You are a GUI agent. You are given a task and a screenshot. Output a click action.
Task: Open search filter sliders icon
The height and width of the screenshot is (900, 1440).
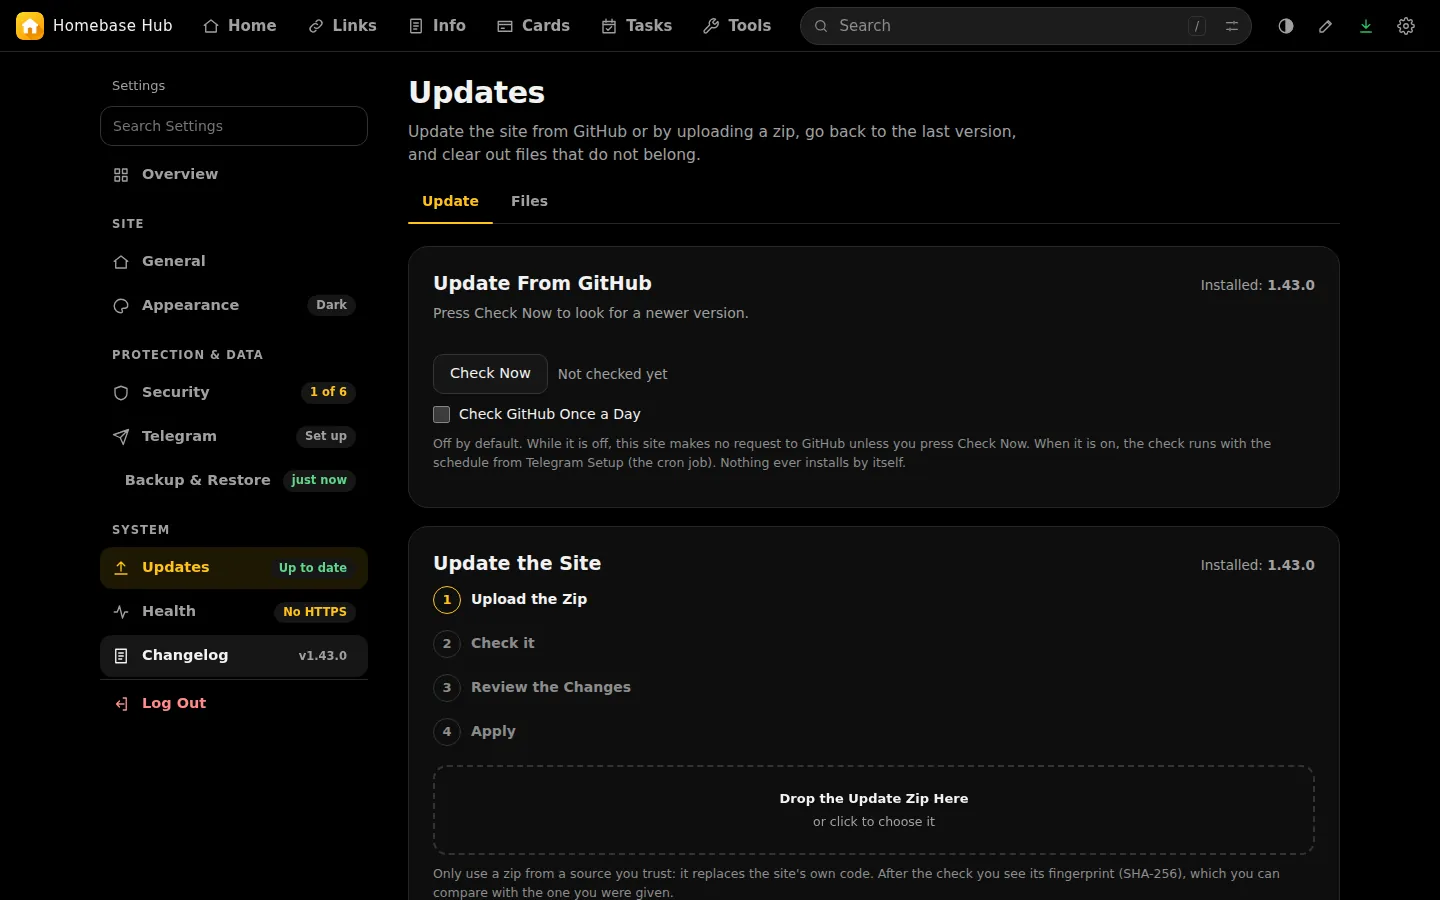coord(1232,26)
